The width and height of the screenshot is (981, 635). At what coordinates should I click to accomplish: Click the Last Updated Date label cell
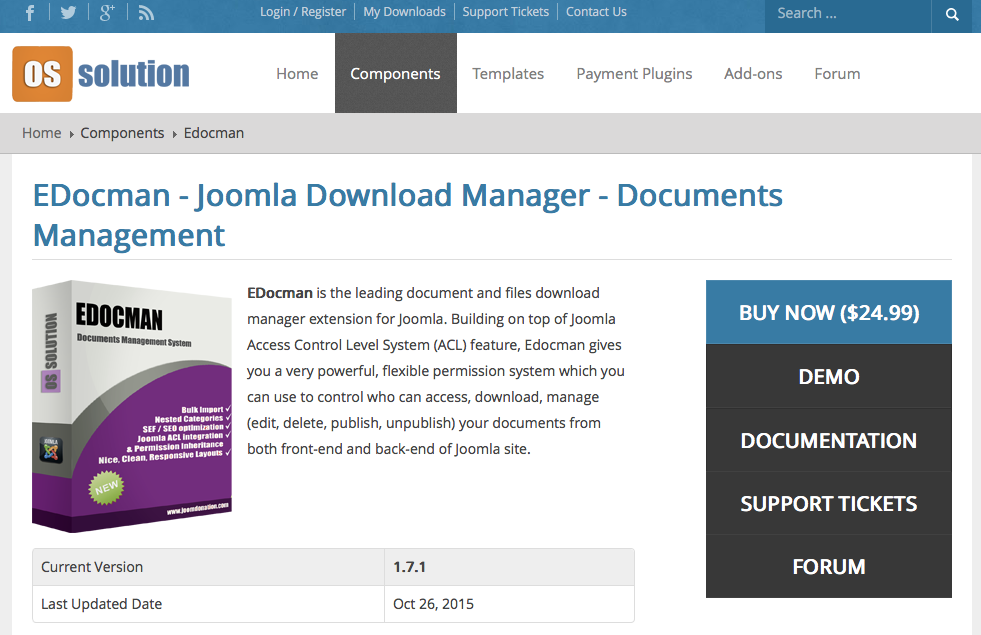point(208,604)
